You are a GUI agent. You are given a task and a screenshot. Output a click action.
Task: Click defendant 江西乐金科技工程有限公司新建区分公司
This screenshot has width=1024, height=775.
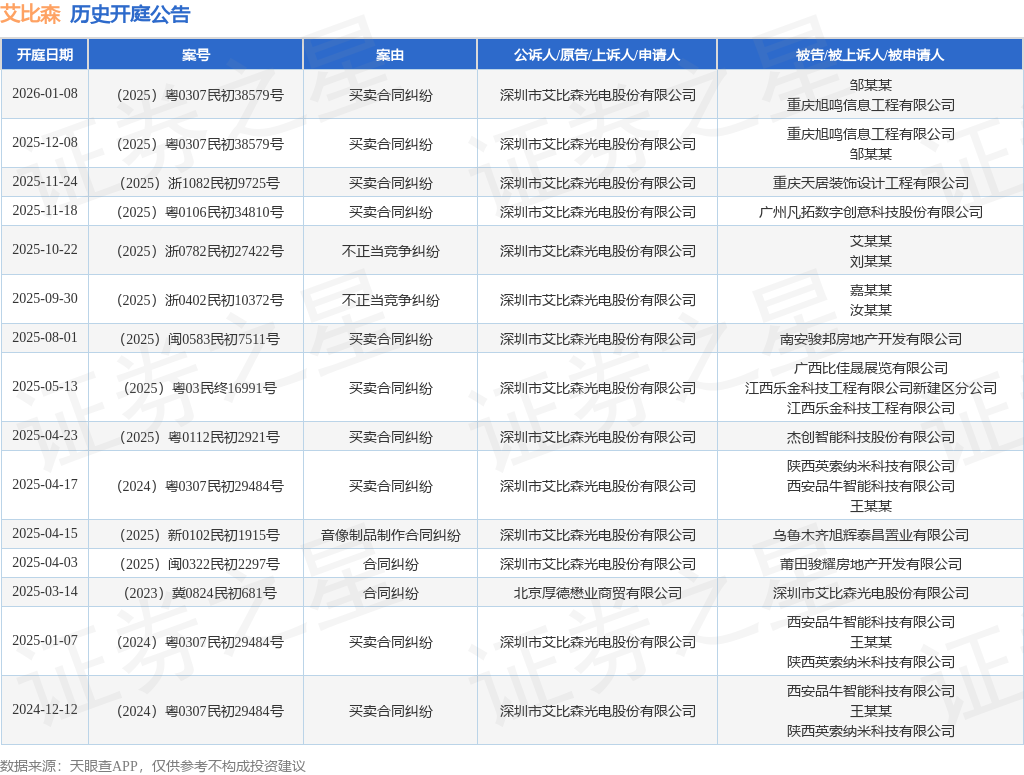coord(871,388)
